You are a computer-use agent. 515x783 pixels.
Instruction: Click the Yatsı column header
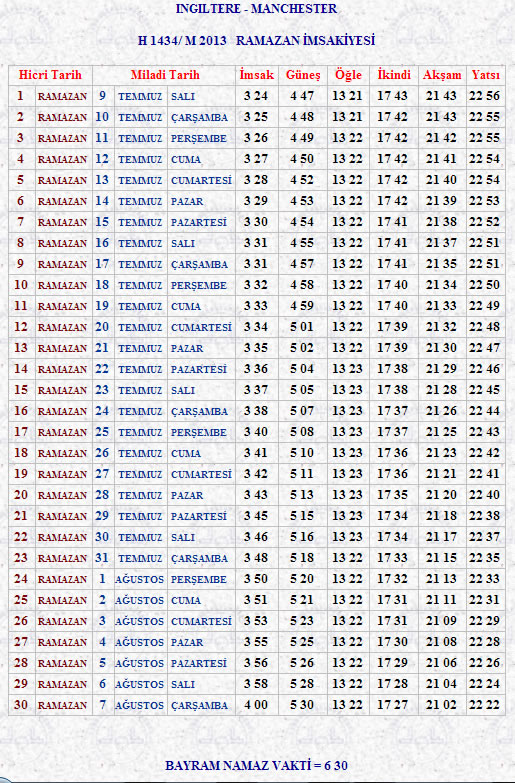coord(486,75)
